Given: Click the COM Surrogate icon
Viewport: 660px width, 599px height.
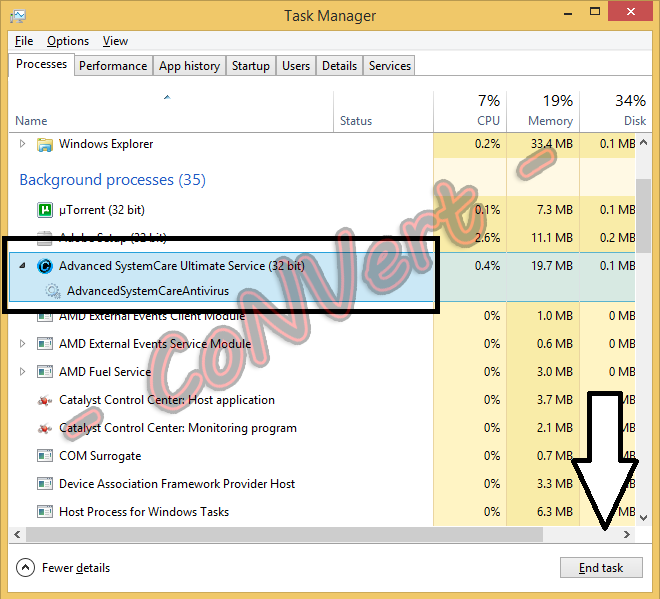Looking at the screenshot, I should click(x=45, y=456).
